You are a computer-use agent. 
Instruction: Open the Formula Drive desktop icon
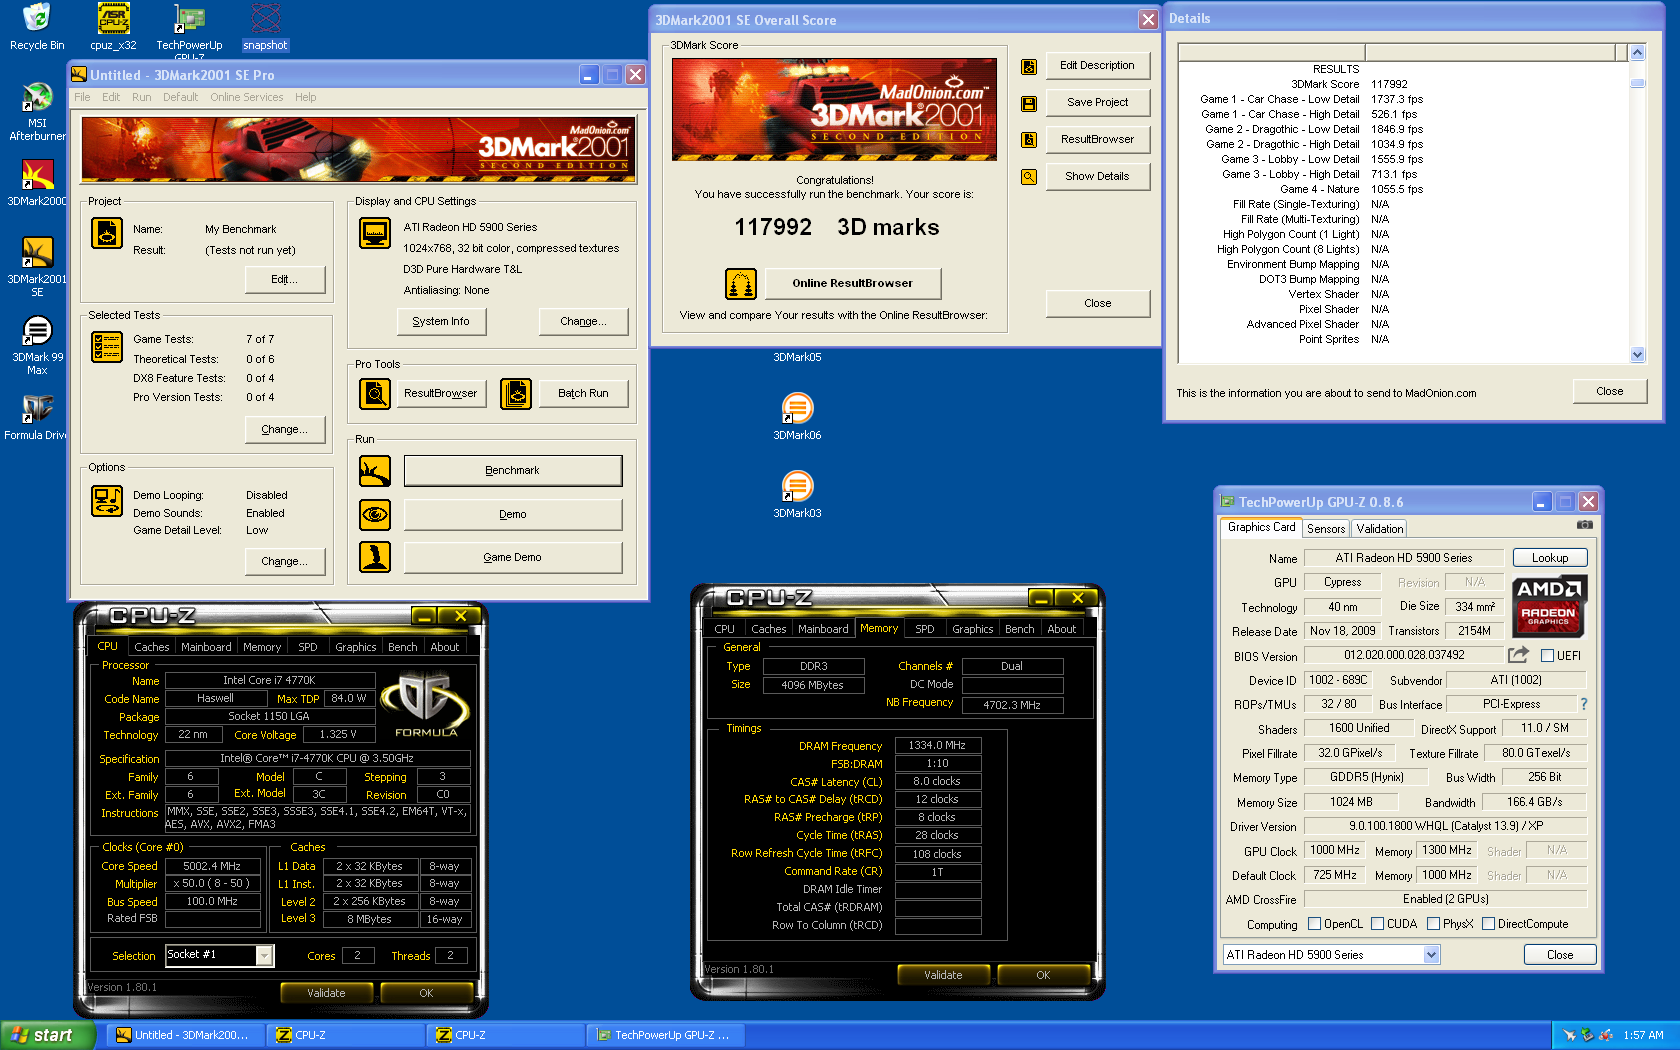37,416
